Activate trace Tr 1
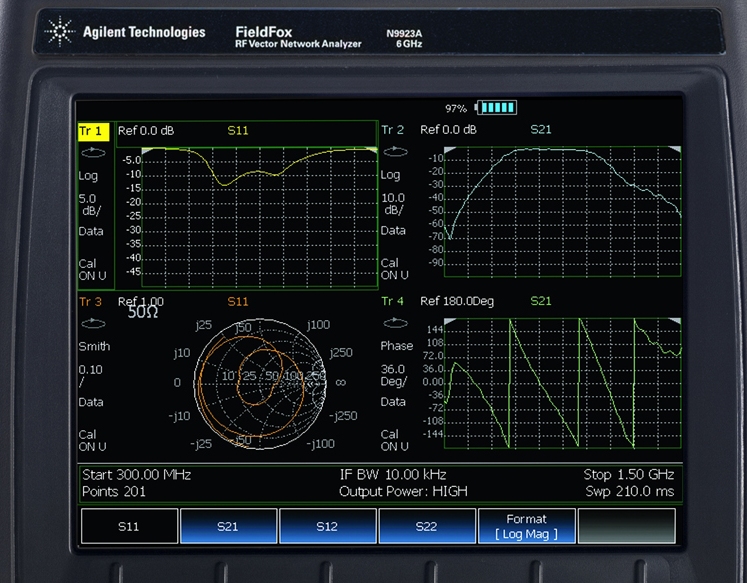The width and height of the screenshot is (747, 583). (92, 130)
